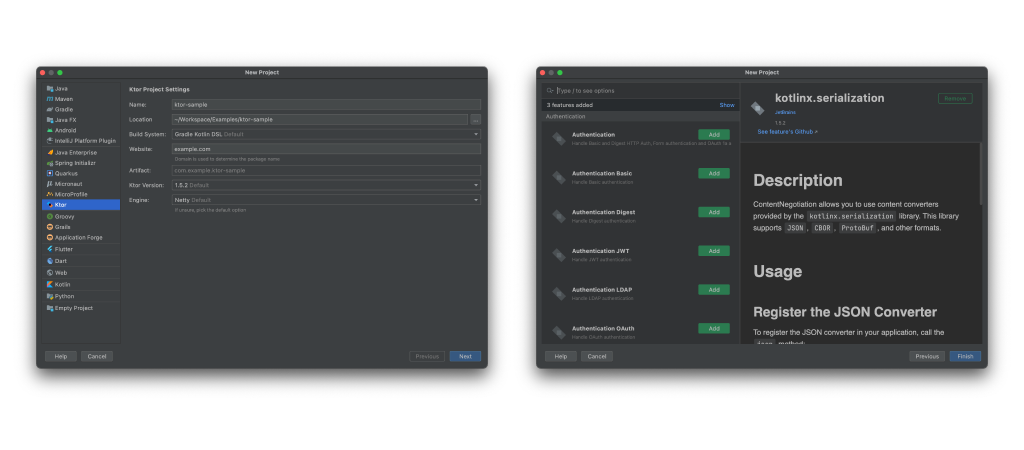Add Authentication JWT feature
1024x450 pixels.
click(714, 251)
